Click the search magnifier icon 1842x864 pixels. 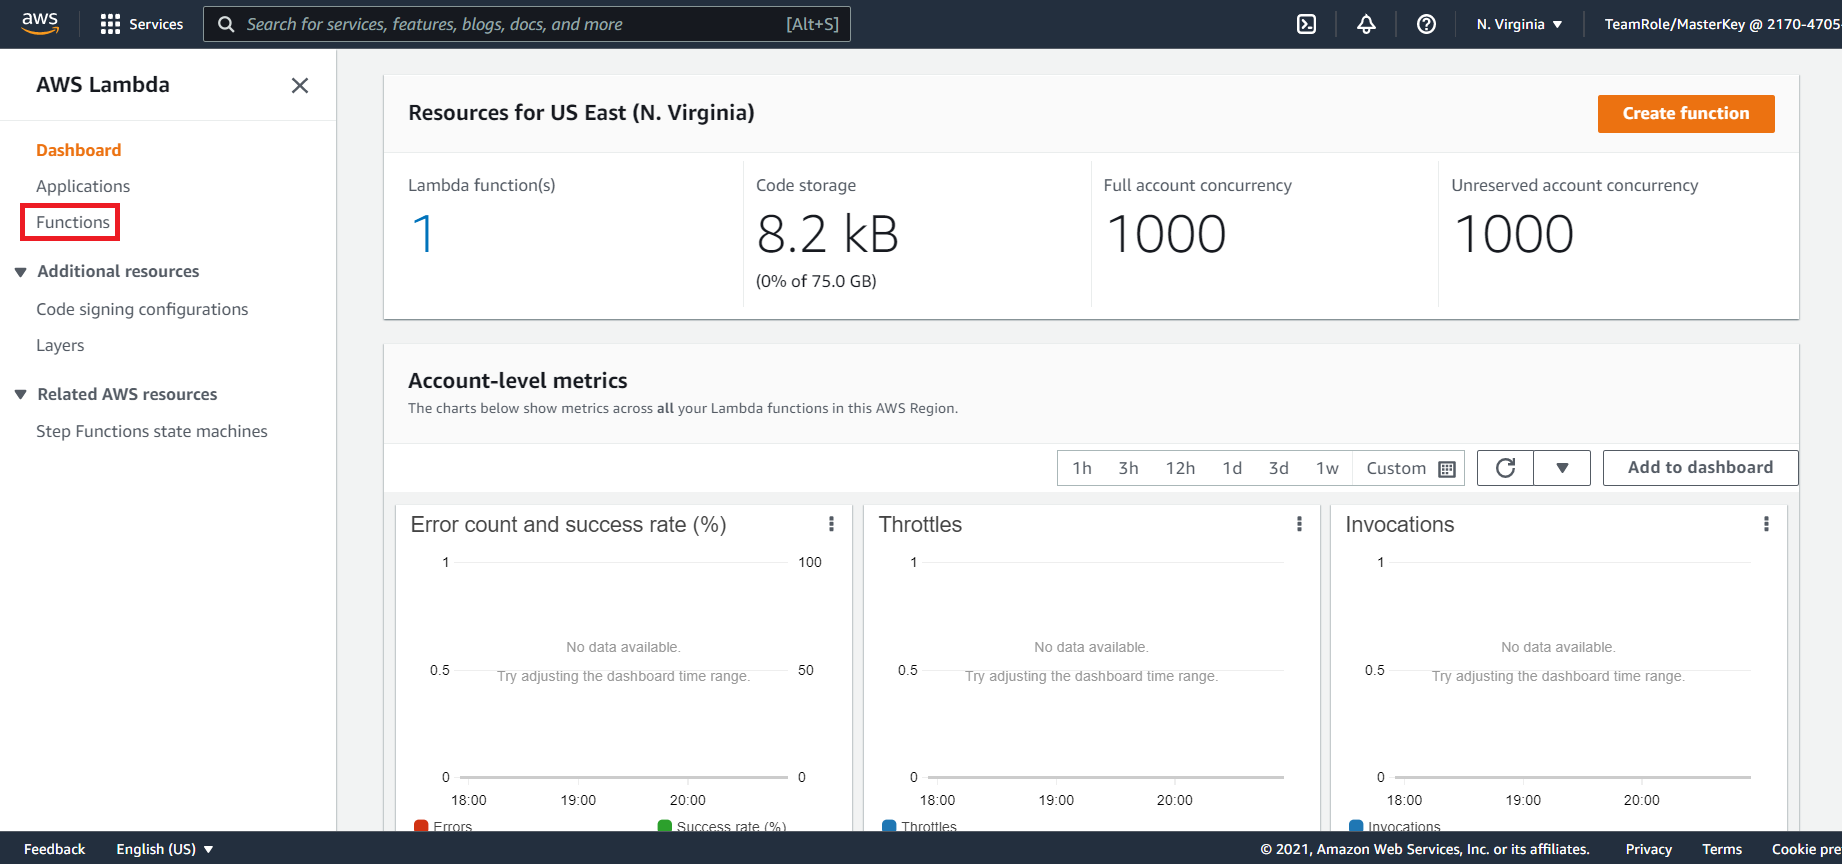(x=226, y=24)
